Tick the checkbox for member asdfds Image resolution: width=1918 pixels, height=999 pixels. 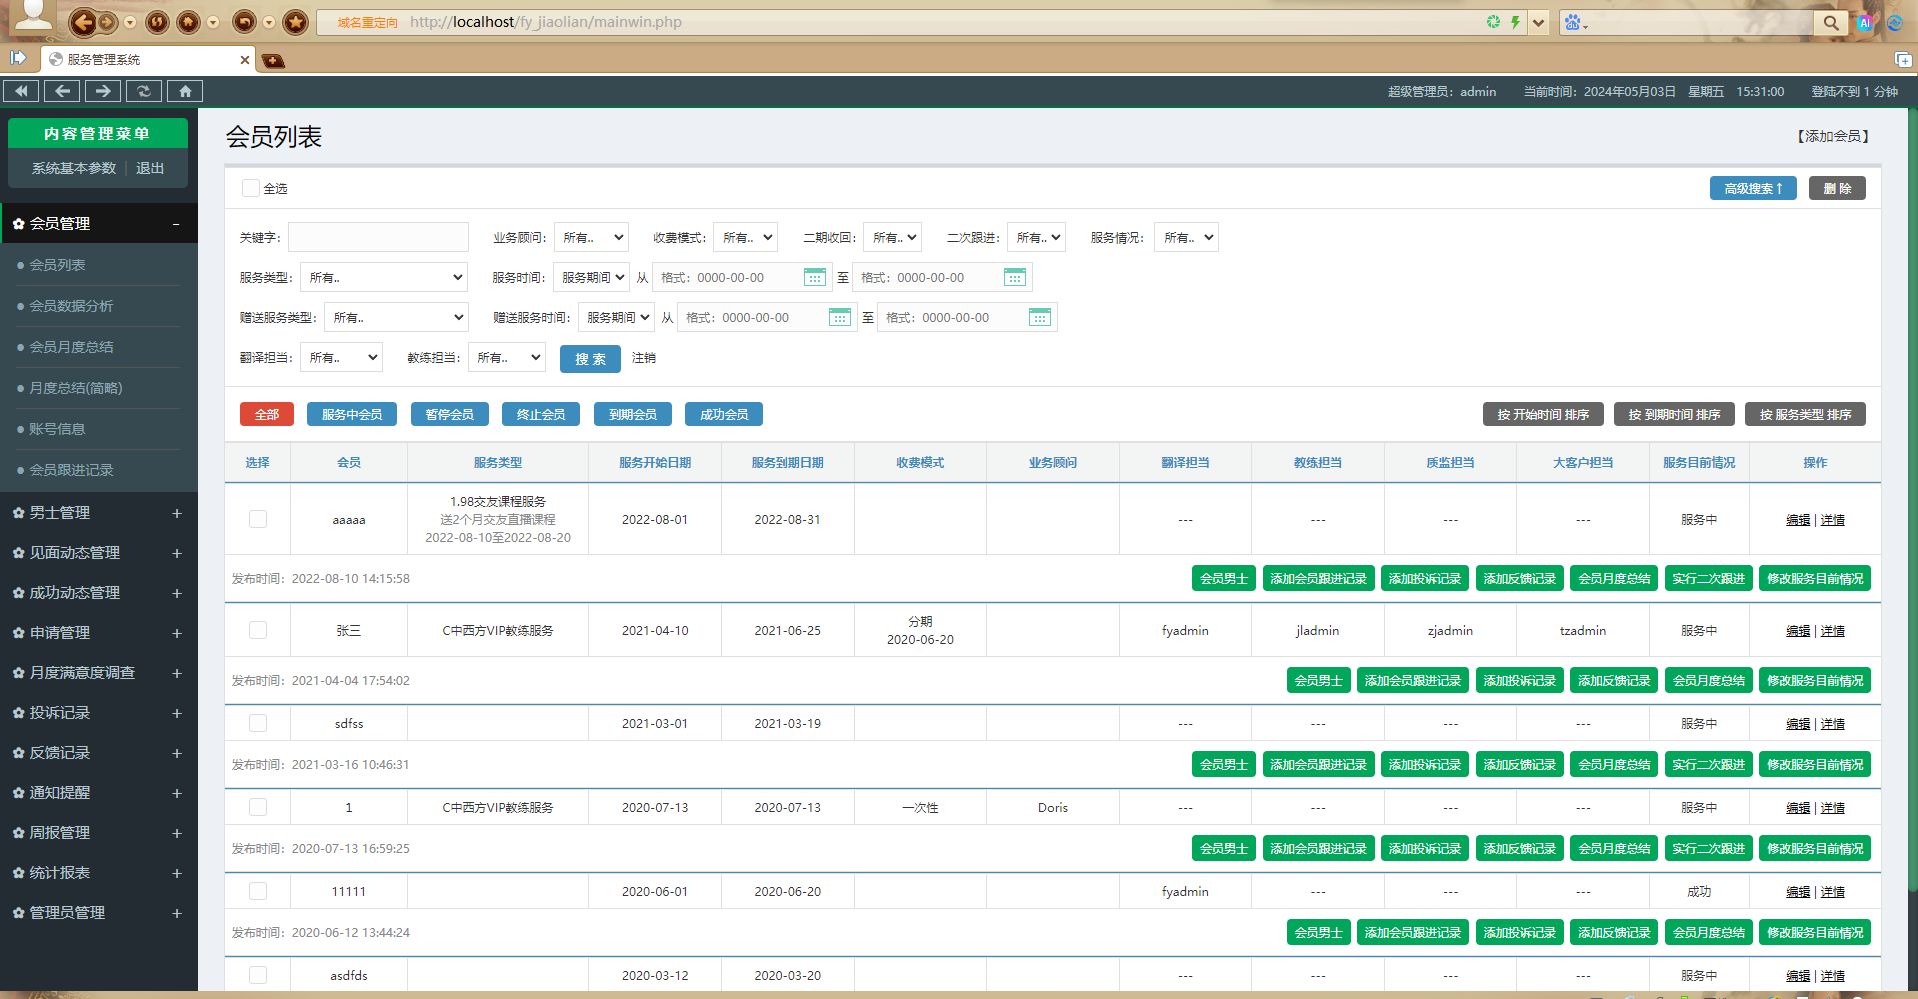tap(258, 975)
